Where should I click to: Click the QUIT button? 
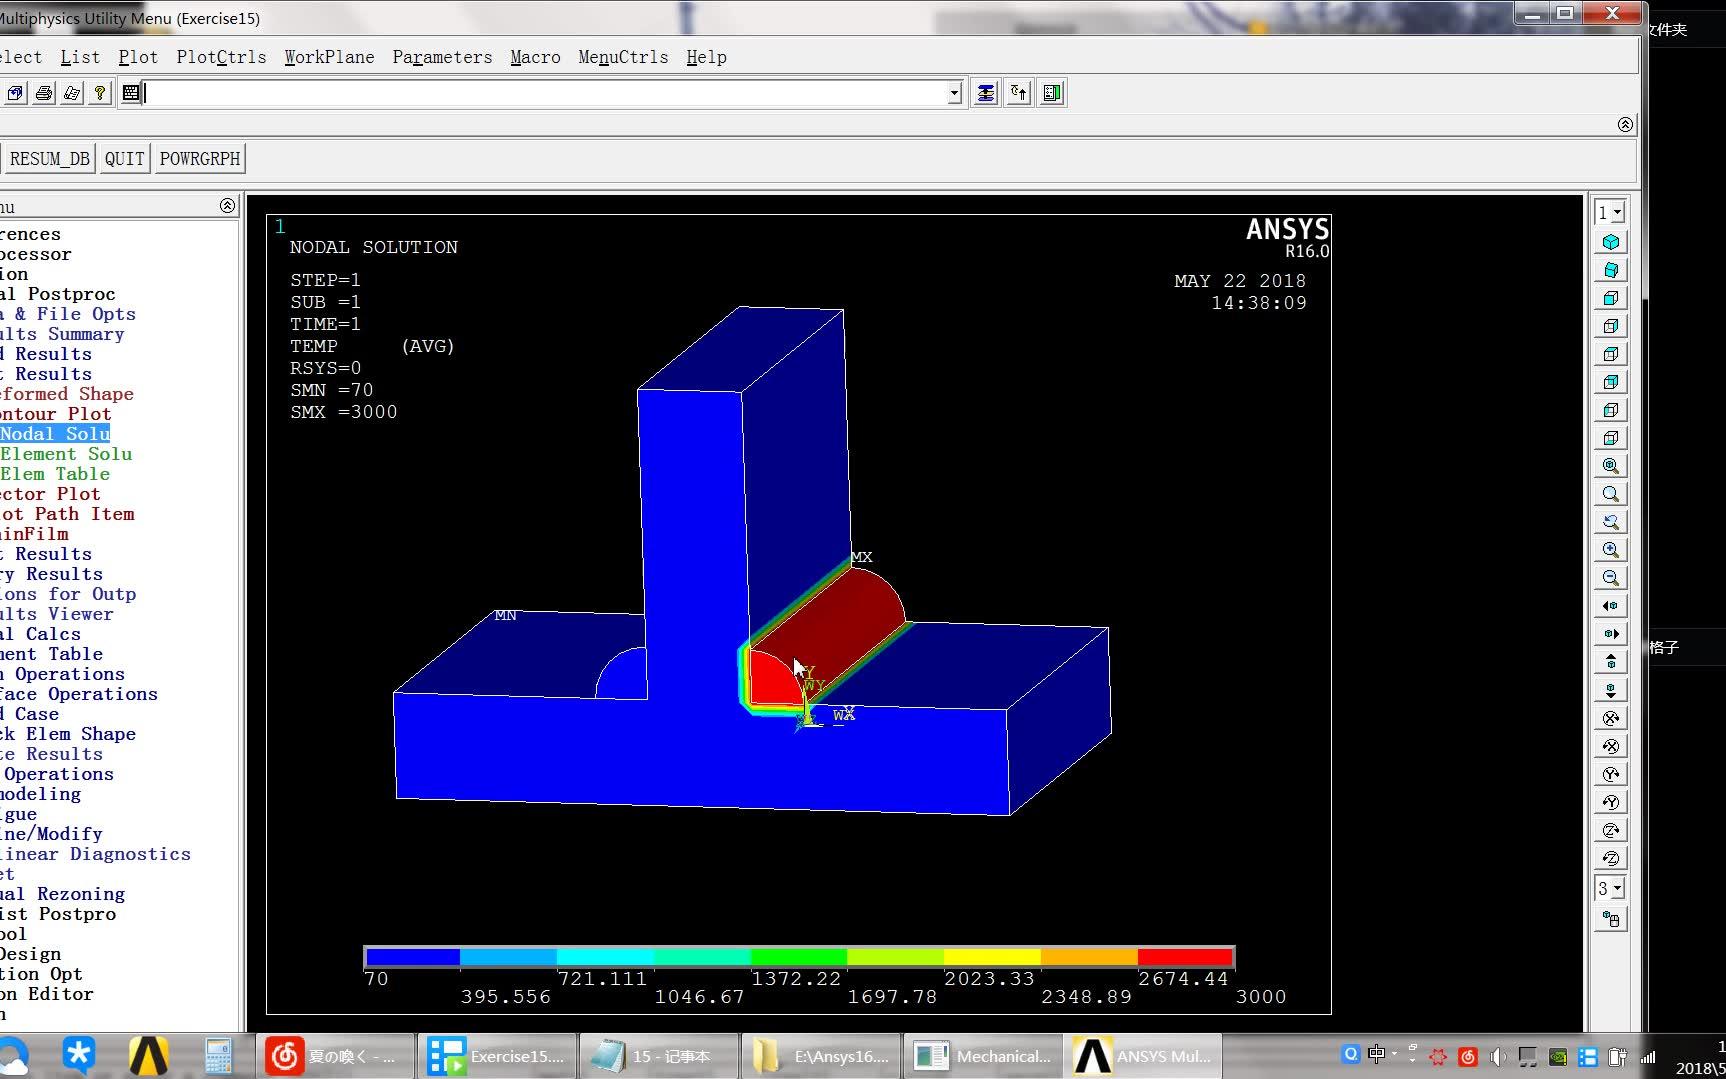[123, 158]
